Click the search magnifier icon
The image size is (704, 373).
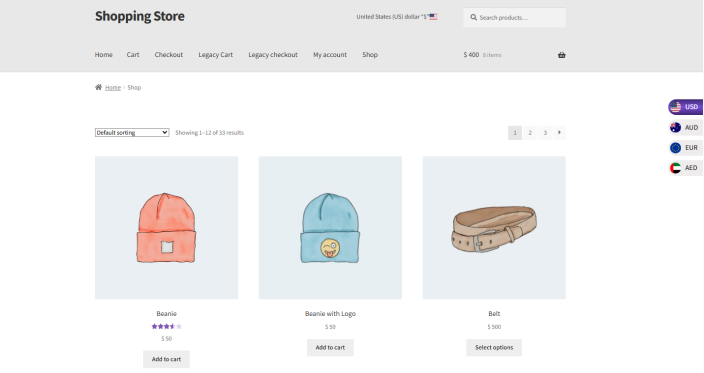pyautogui.click(x=473, y=18)
